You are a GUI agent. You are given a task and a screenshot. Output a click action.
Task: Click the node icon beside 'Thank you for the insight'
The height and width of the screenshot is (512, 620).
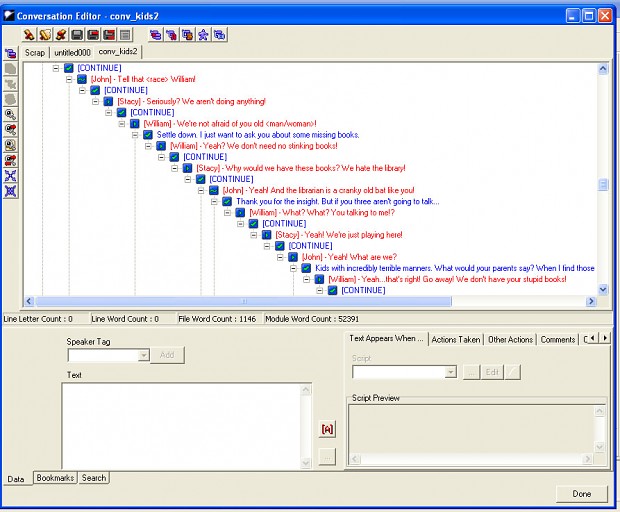point(227,202)
